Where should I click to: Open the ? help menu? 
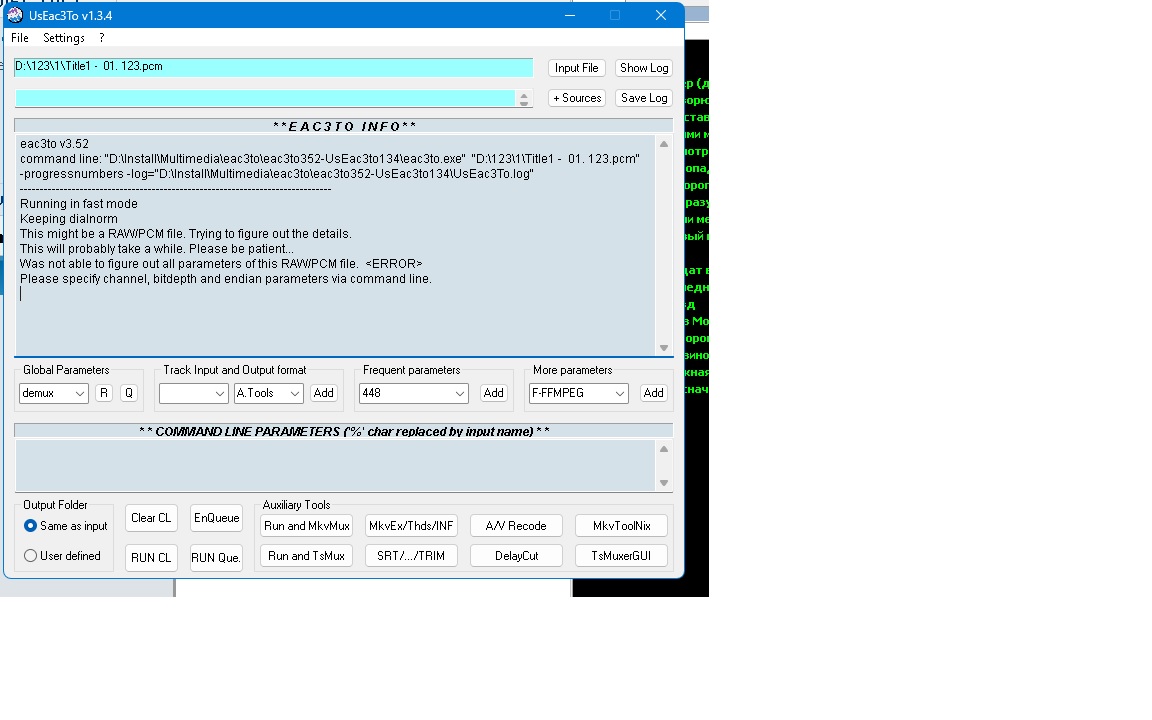101,38
